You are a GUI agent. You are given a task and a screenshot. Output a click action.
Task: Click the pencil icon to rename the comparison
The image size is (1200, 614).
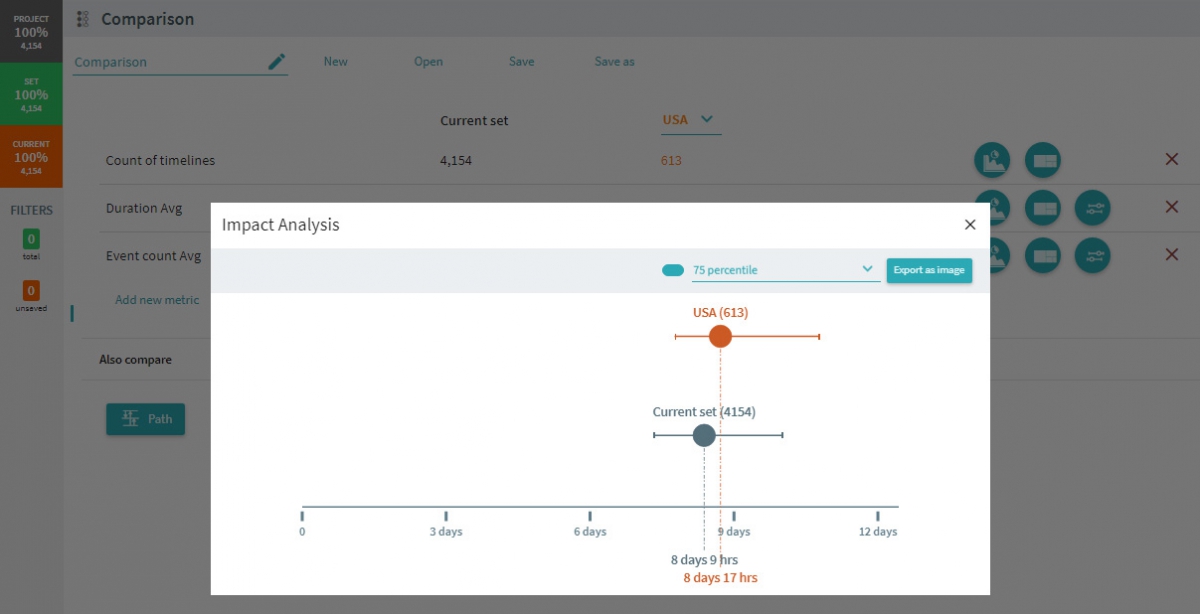click(277, 60)
